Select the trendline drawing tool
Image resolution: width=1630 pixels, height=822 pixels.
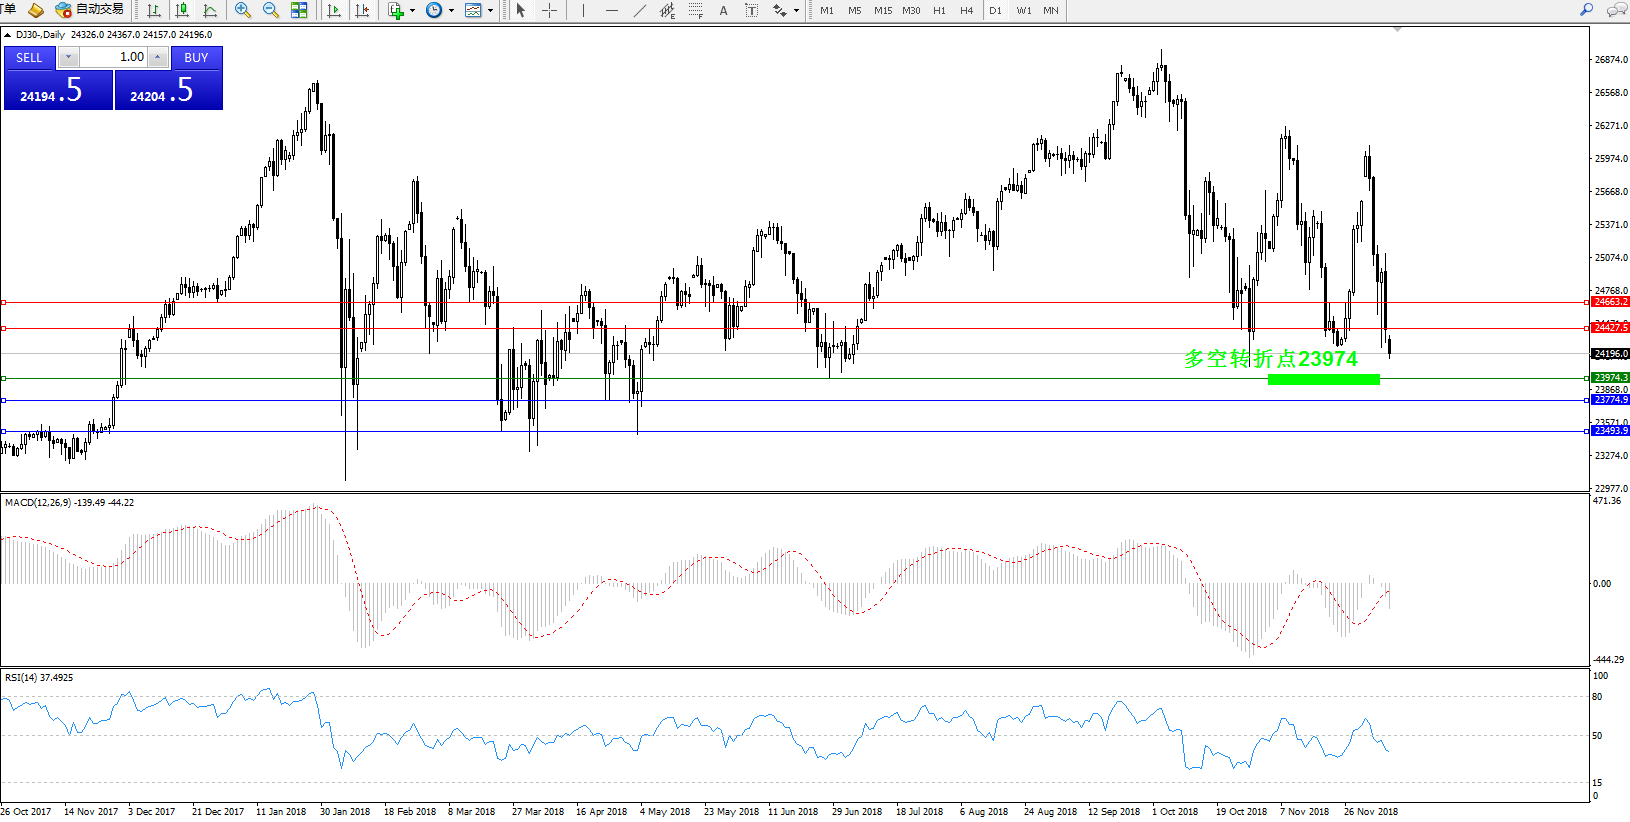point(640,11)
